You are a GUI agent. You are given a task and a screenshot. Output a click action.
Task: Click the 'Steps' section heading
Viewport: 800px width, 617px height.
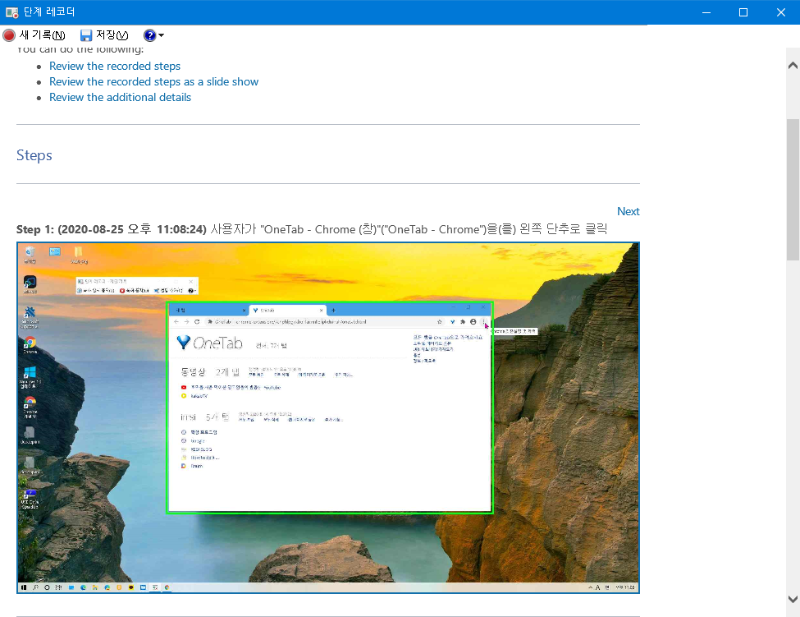tap(34, 156)
